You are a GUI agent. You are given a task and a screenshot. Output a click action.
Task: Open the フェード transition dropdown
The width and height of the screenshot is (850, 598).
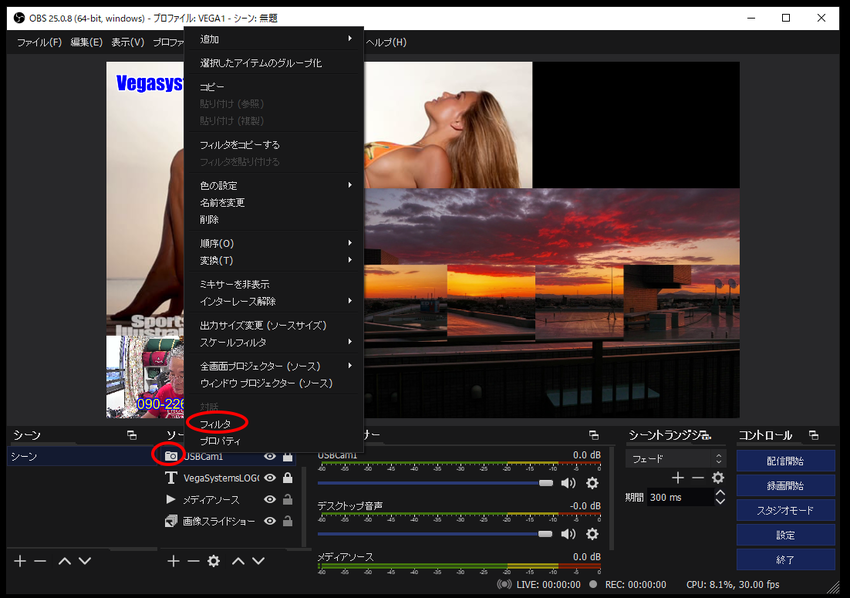click(x=676, y=459)
